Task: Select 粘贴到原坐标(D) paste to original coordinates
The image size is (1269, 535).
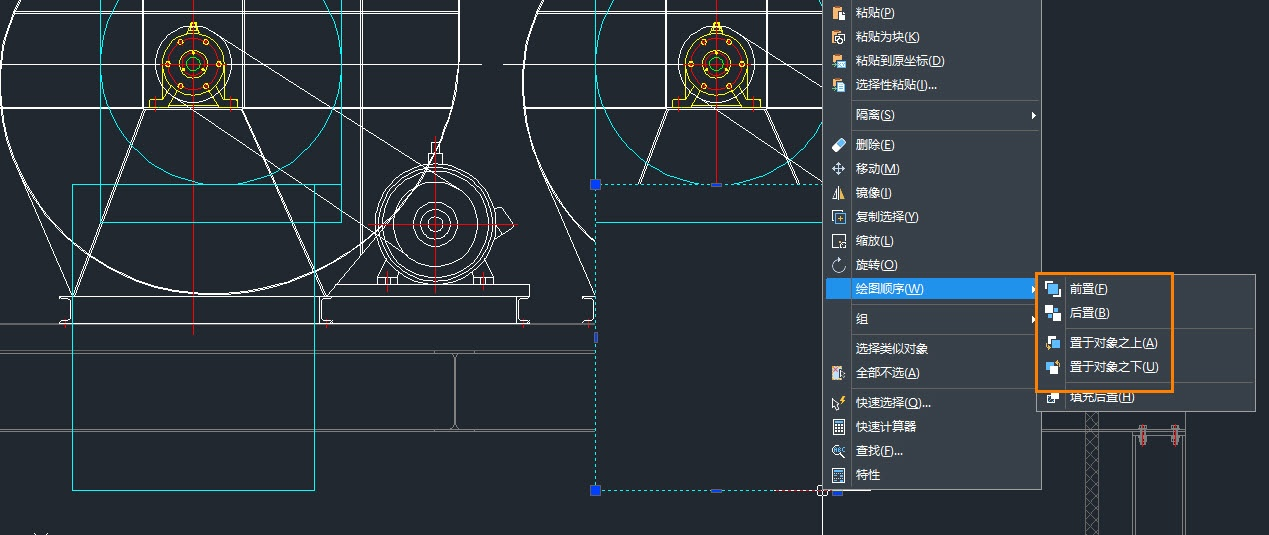Action: [x=931, y=61]
